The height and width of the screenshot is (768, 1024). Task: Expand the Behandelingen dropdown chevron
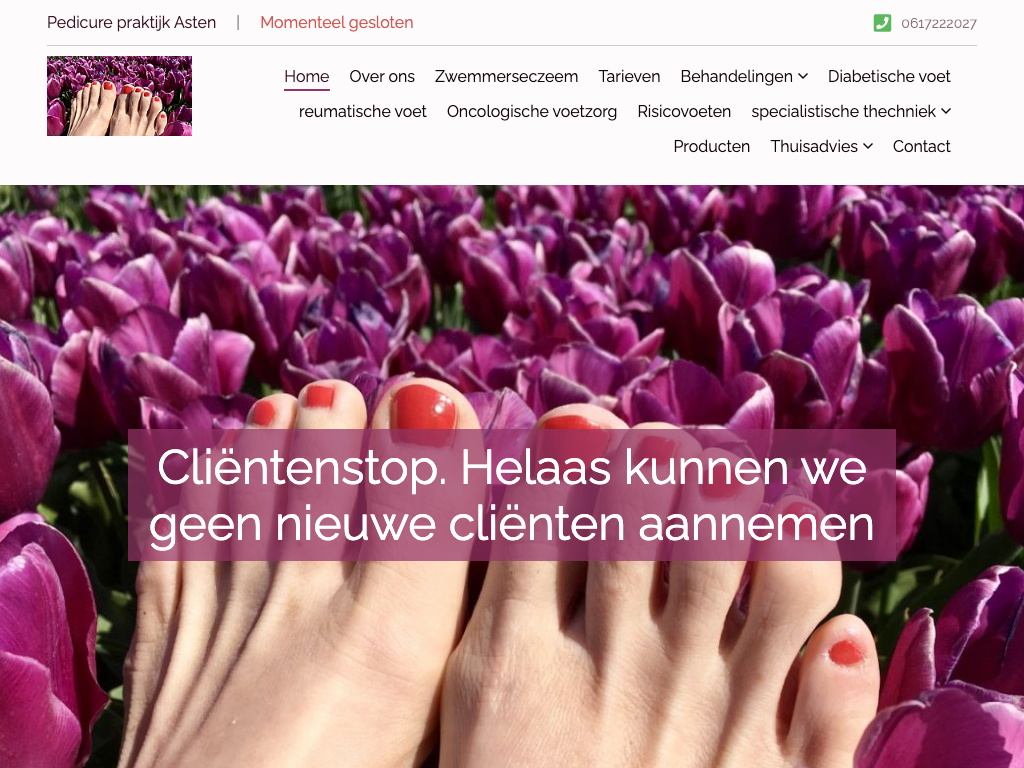pos(803,76)
